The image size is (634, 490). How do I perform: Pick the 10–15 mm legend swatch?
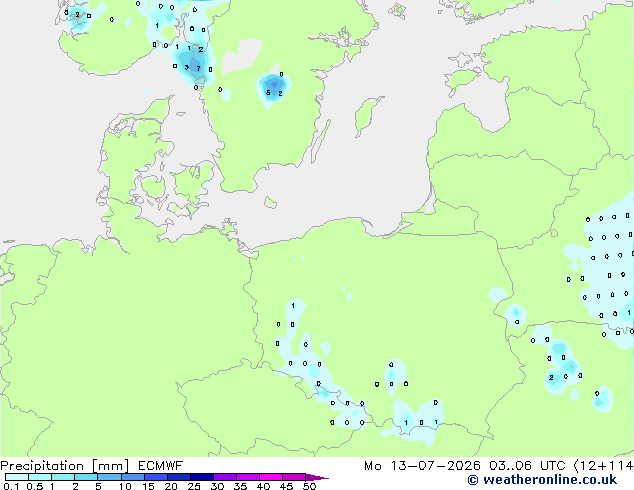click(x=132, y=477)
